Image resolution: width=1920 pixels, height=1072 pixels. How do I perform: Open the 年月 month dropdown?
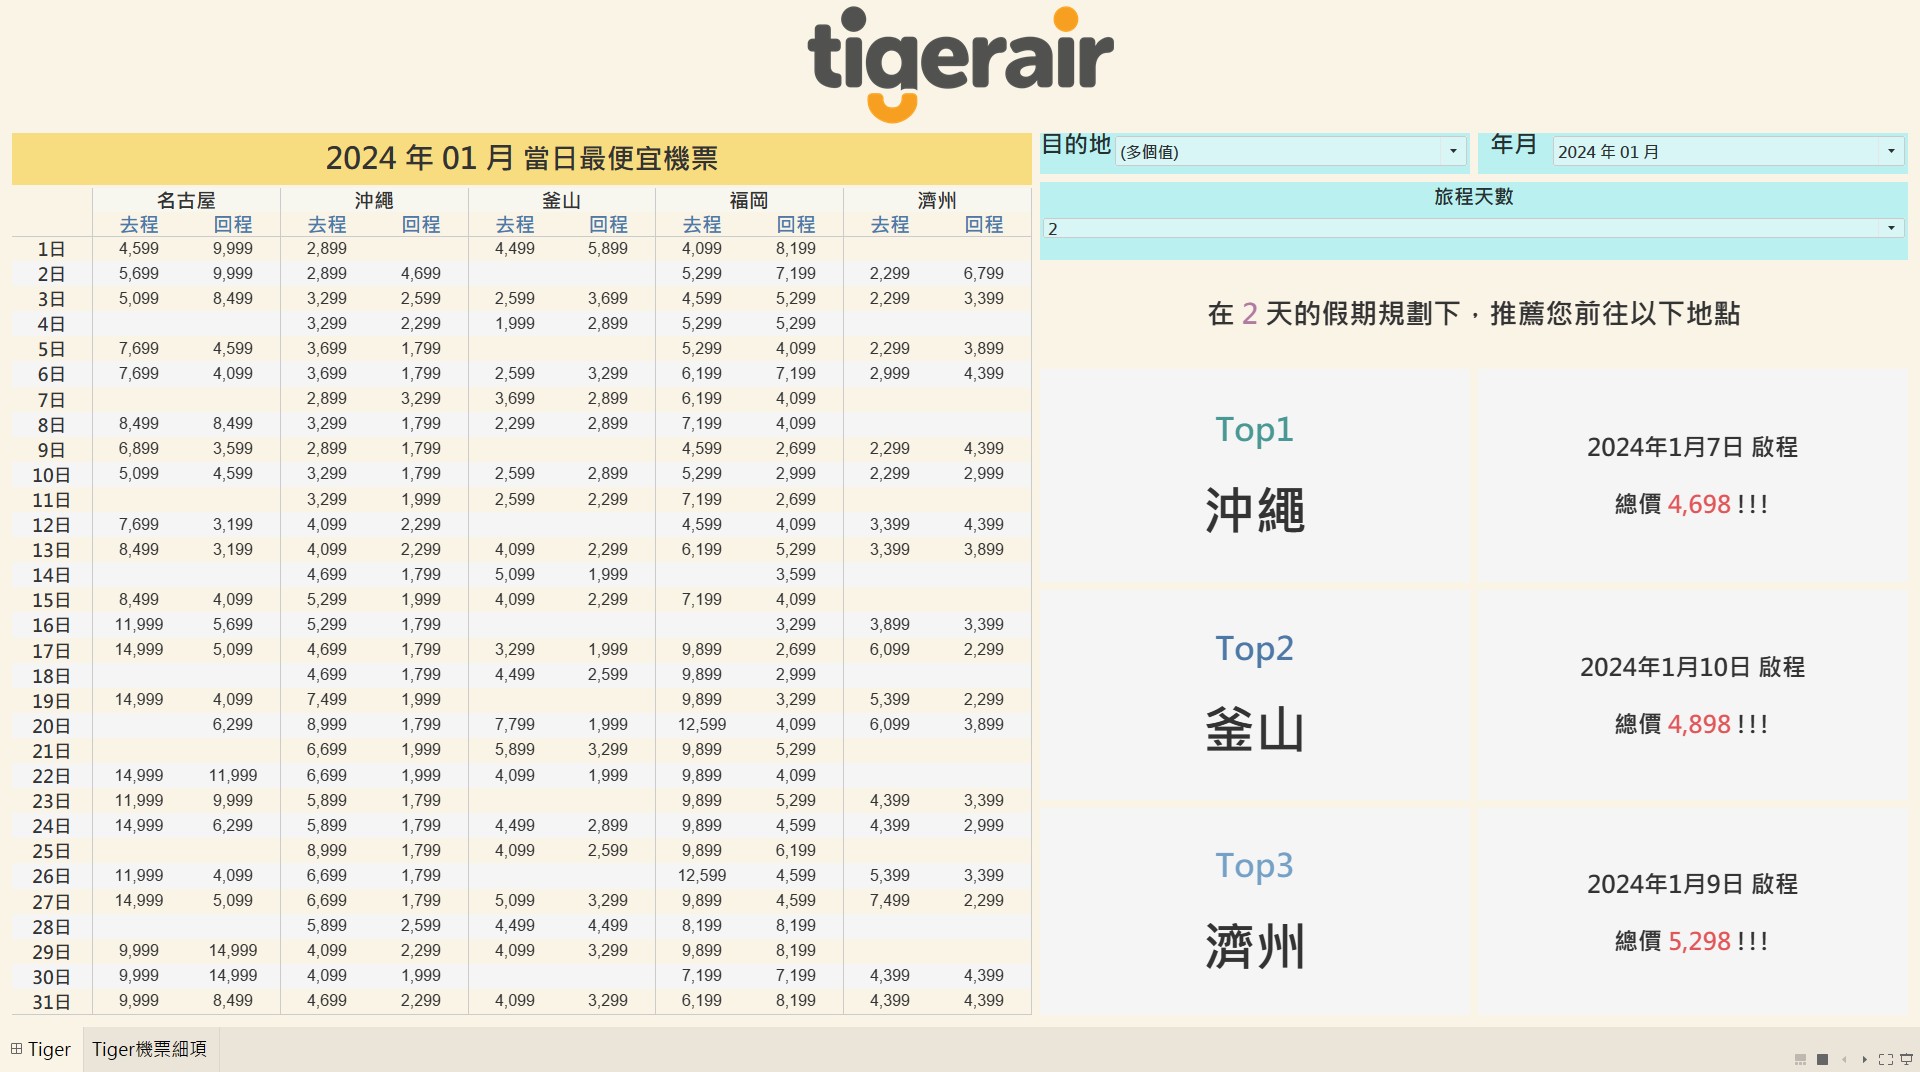(x=1728, y=151)
